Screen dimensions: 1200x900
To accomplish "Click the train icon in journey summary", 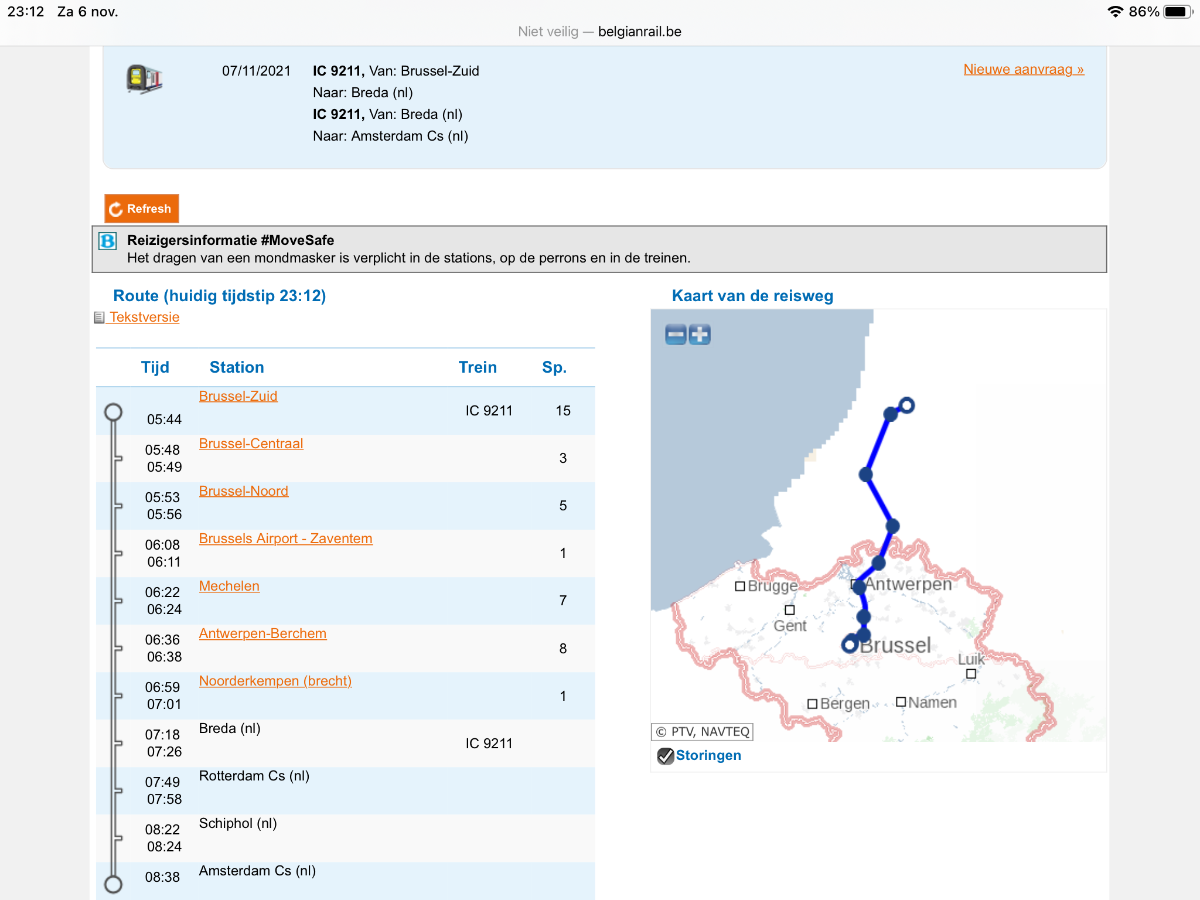I will tap(145, 78).
